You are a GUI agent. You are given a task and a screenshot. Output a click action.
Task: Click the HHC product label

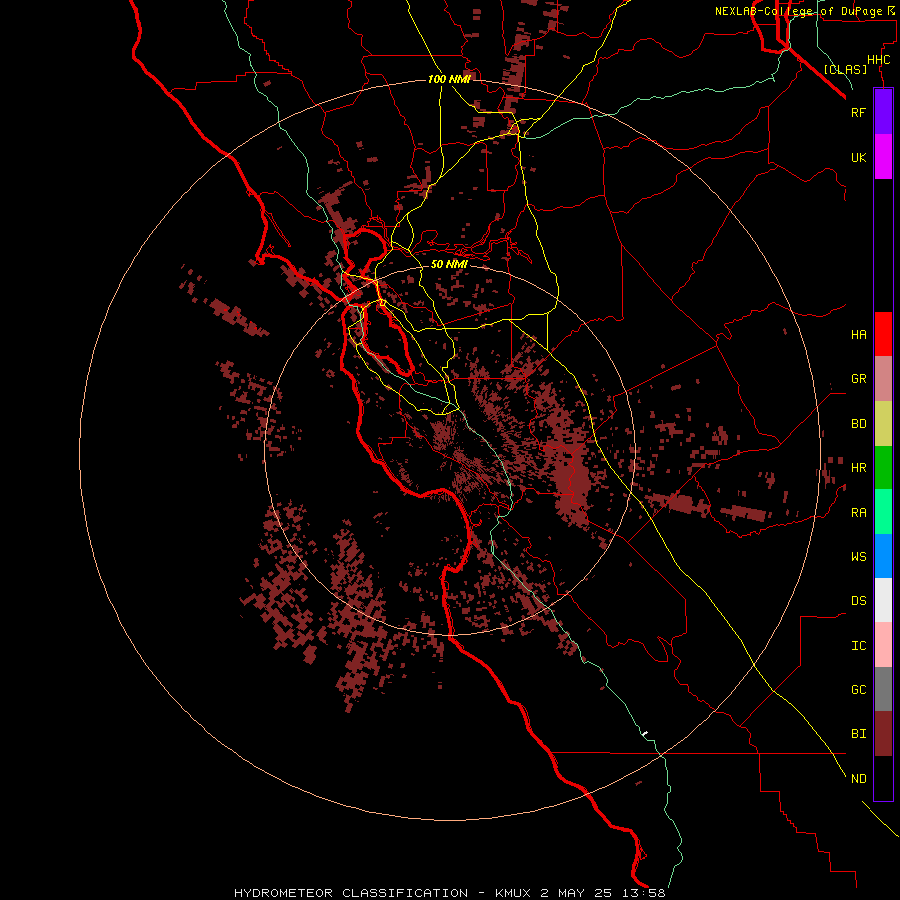click(x=878, y=60)
